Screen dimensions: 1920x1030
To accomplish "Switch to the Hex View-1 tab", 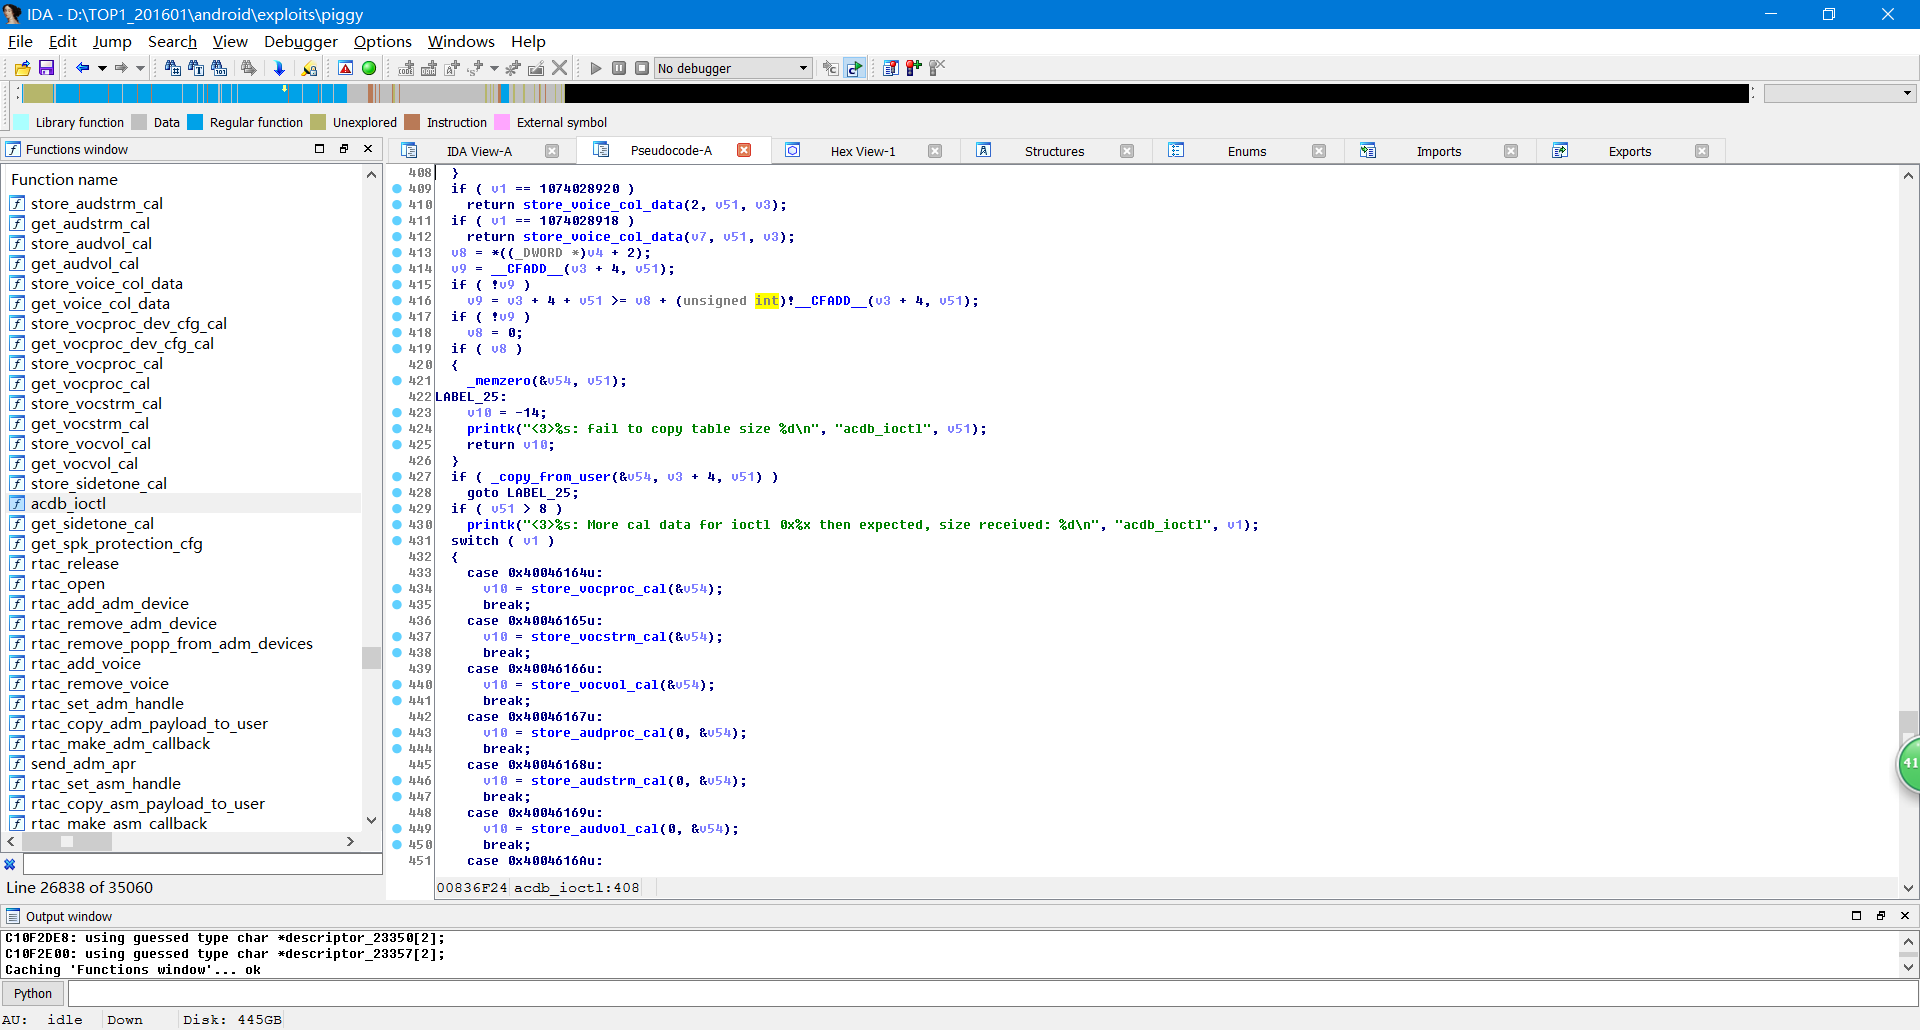I will coord(864,151).
